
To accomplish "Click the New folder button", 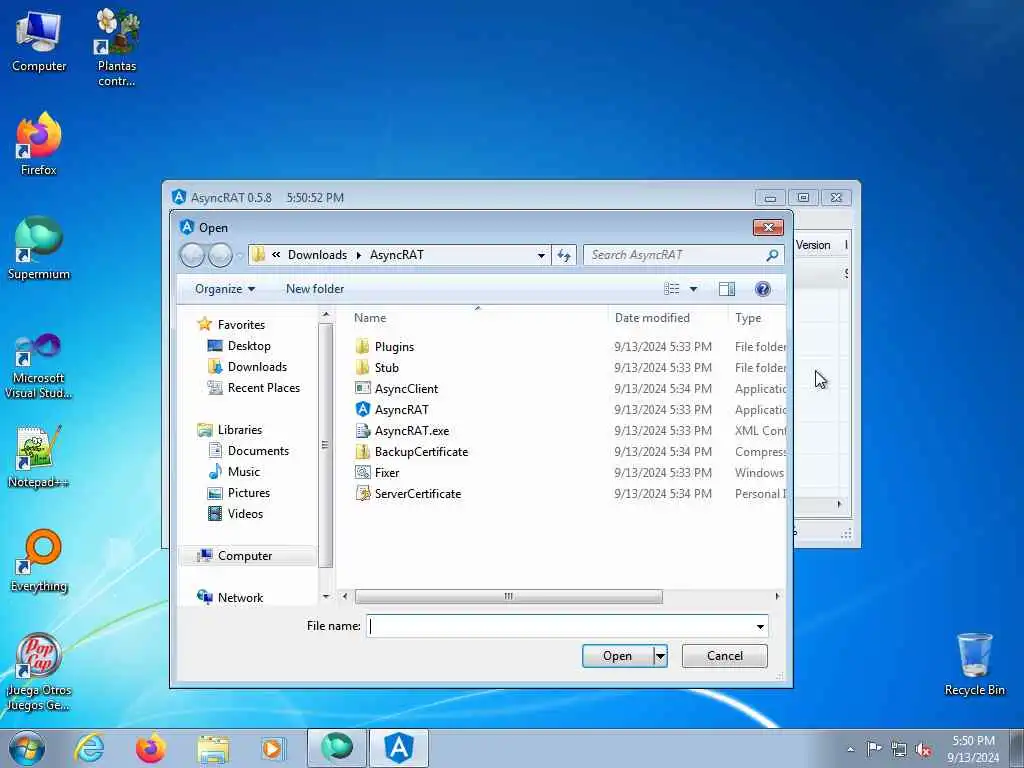I will click(x=315, y=289).
